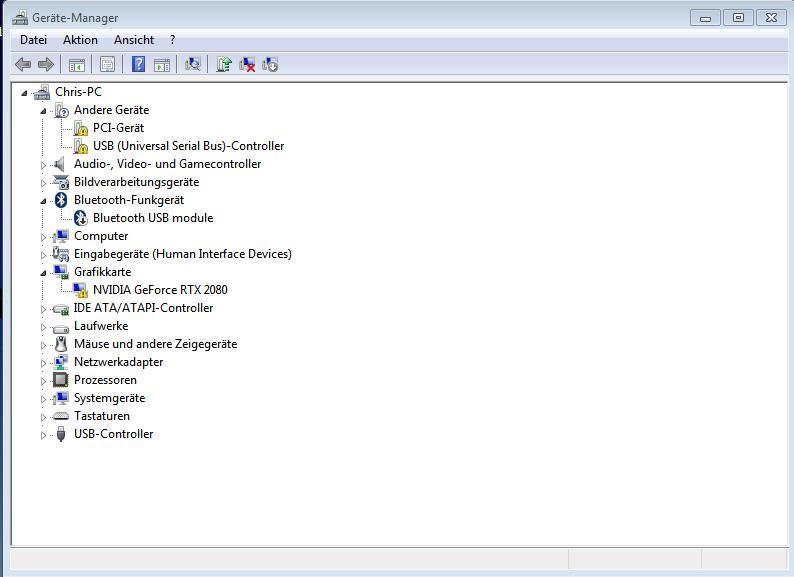Click the NVIDIA GeForce warning icon
Screen dimensions: 794x577
tap(81, 290)
